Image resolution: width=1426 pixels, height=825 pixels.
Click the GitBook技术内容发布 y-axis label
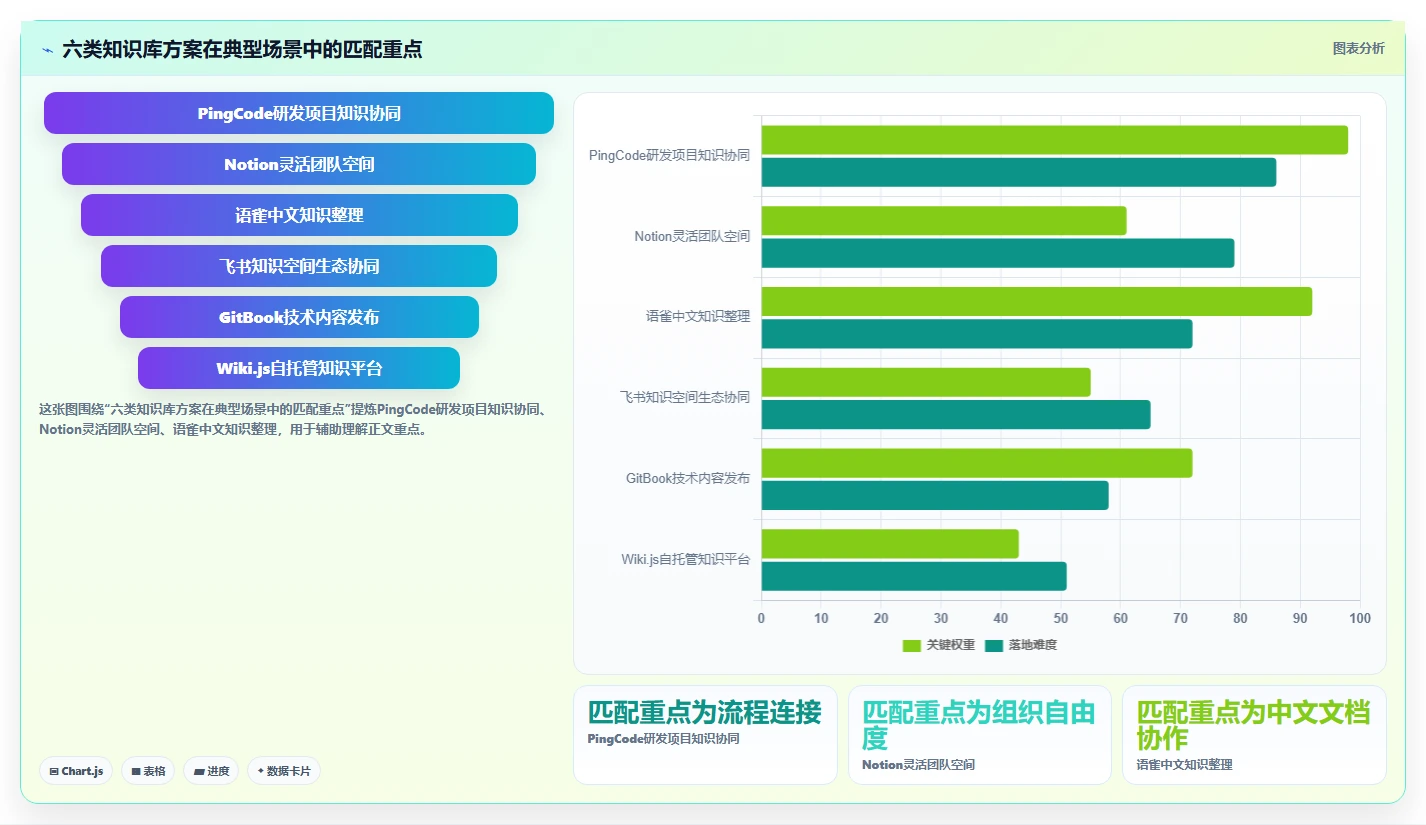tap(688, 479)
